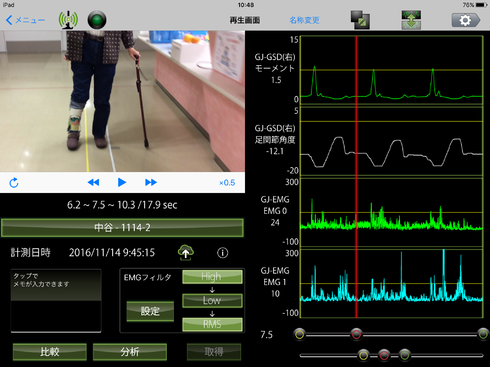
Task: Tap the yellow marker on lower slider
Action: pos(364,355)
